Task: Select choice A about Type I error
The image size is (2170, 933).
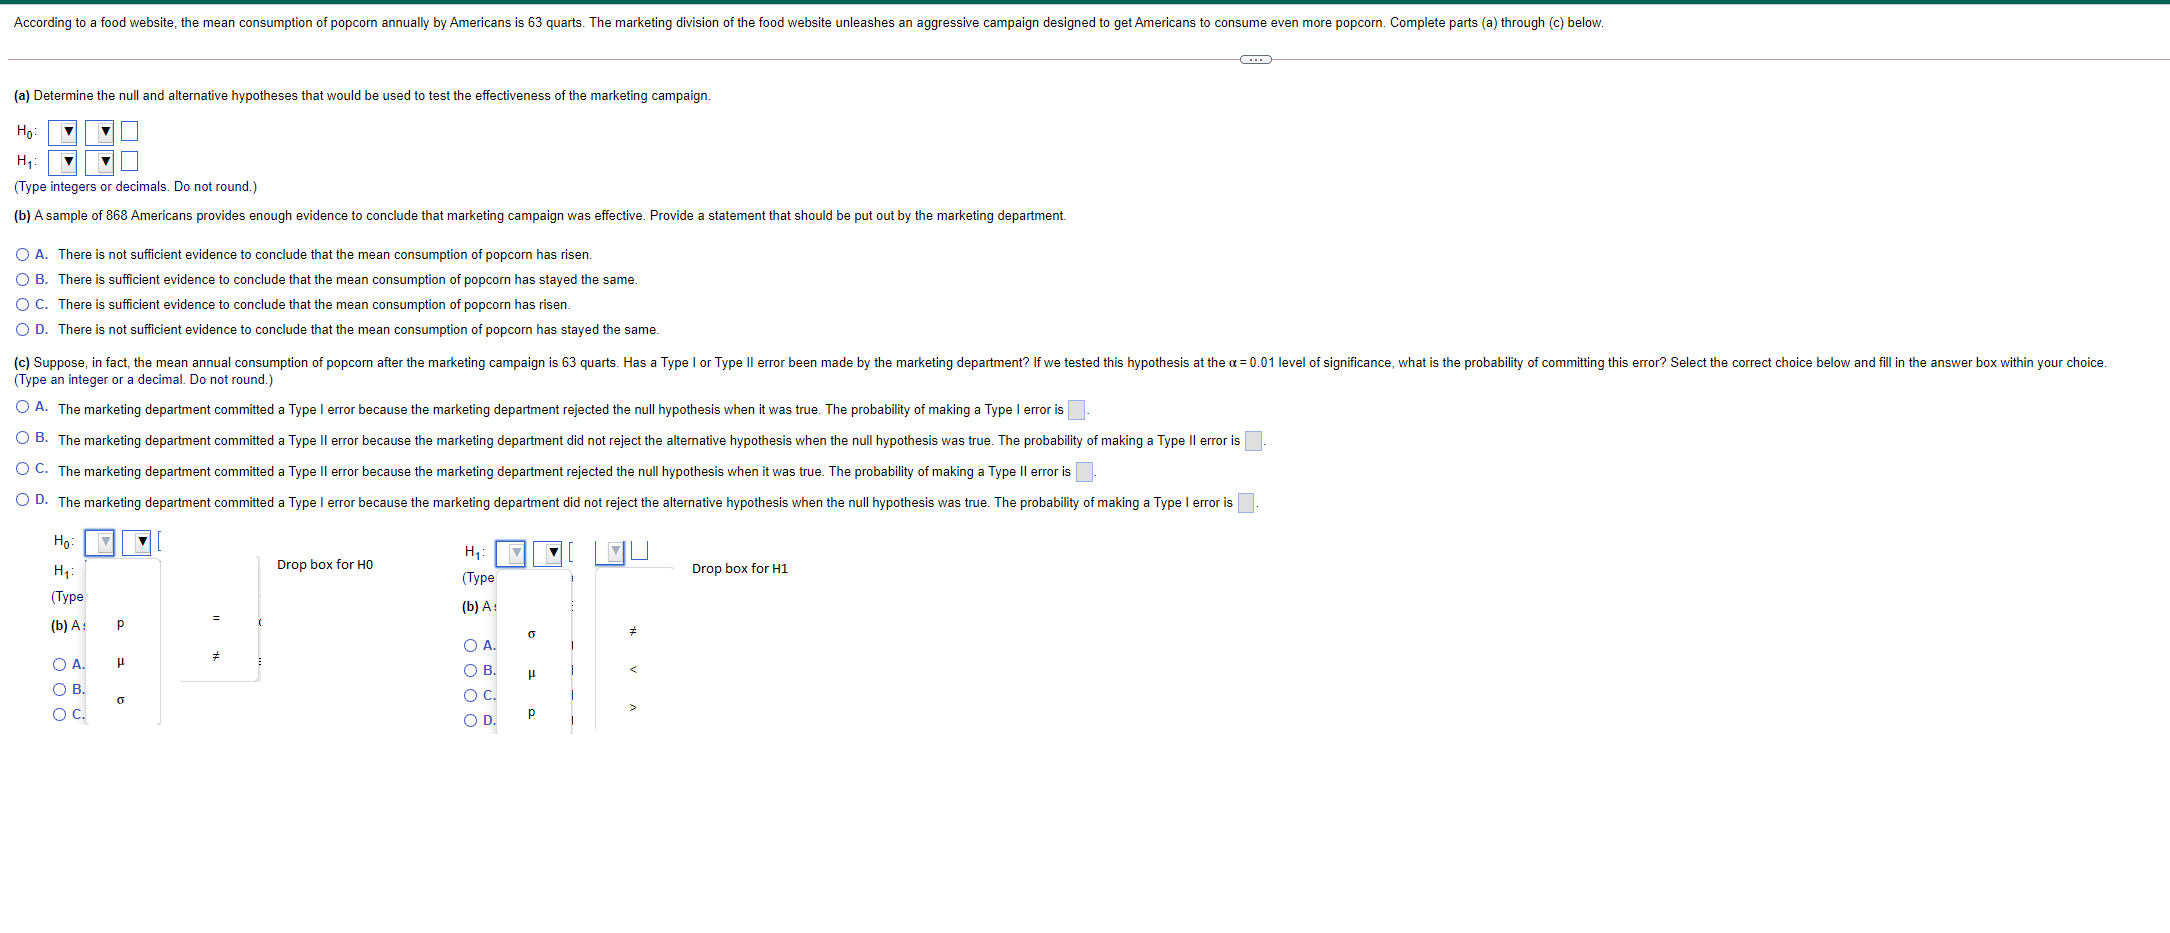Action: [22, 406]
